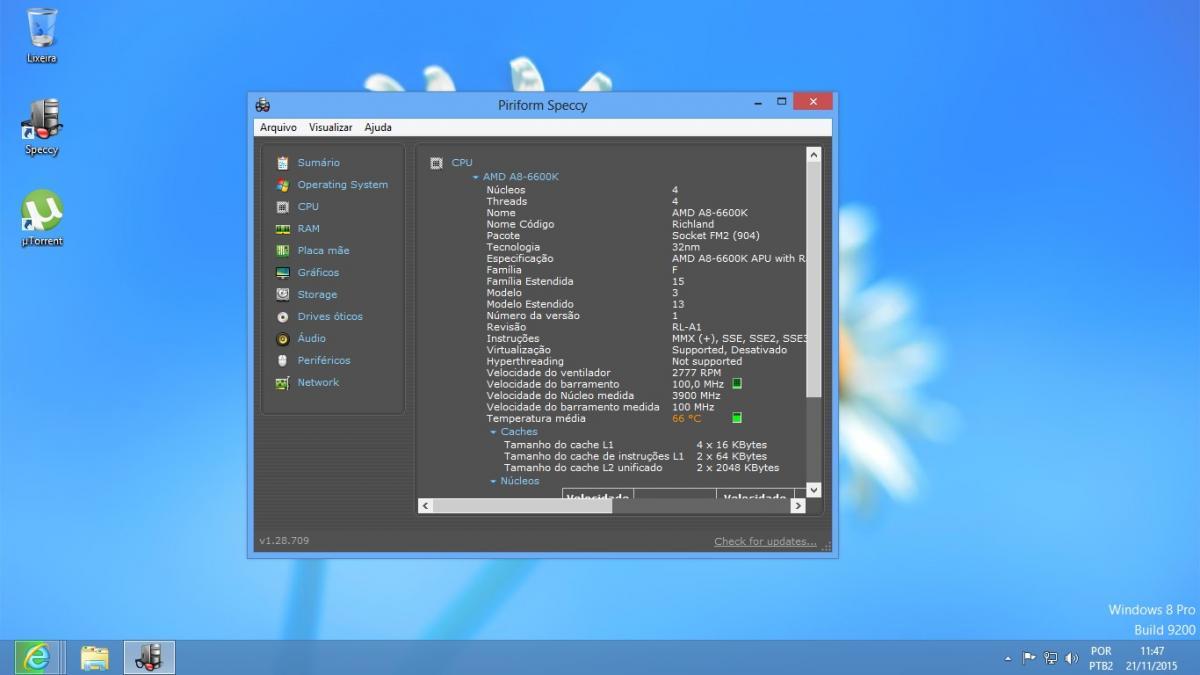
Task: Open File Explorer from the taskbar
Action: click(x=95, y=657)
